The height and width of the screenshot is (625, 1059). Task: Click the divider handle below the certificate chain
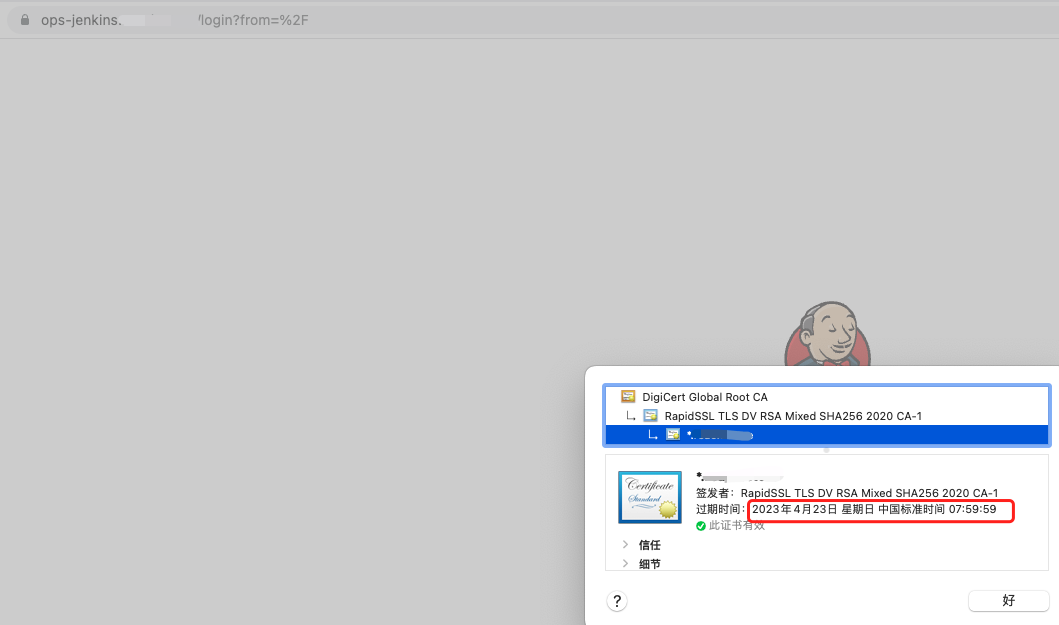click(826, 450)
